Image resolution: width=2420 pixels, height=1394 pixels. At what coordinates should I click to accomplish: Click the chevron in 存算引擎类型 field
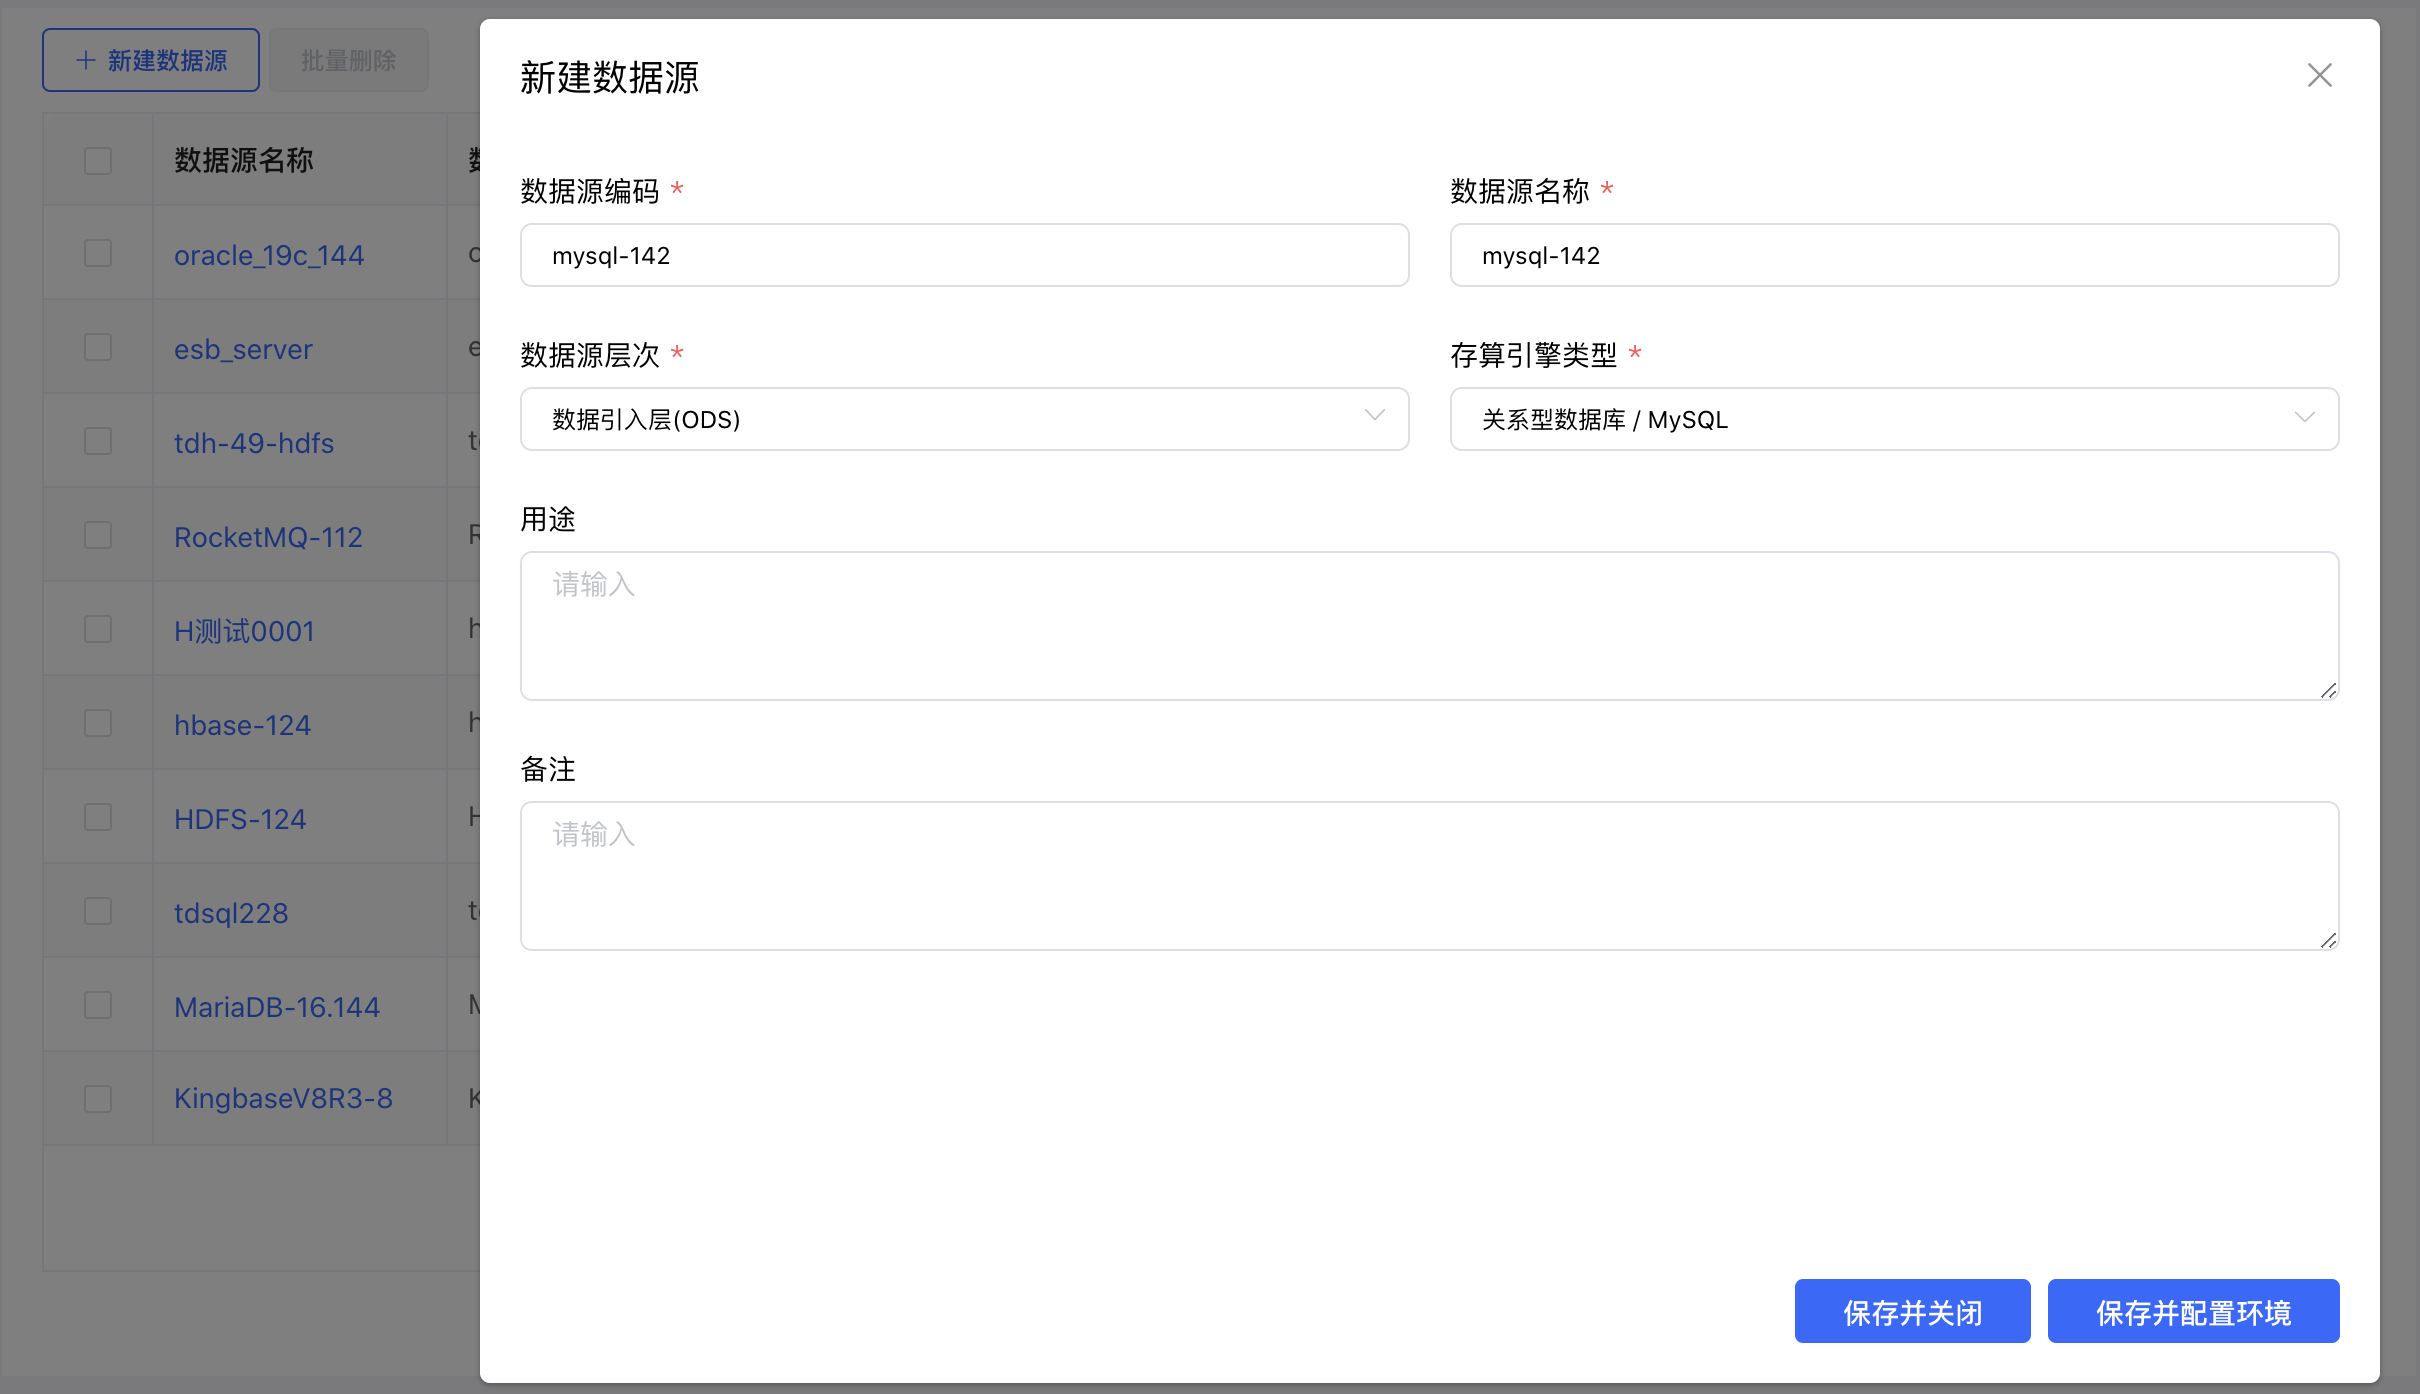[2306, 418]
